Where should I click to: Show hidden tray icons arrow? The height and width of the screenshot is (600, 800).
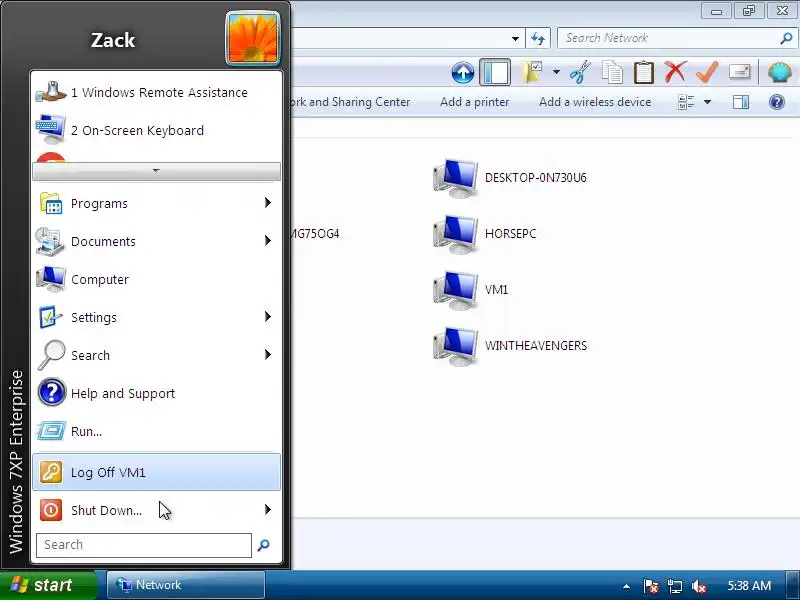tap(627, 586)
